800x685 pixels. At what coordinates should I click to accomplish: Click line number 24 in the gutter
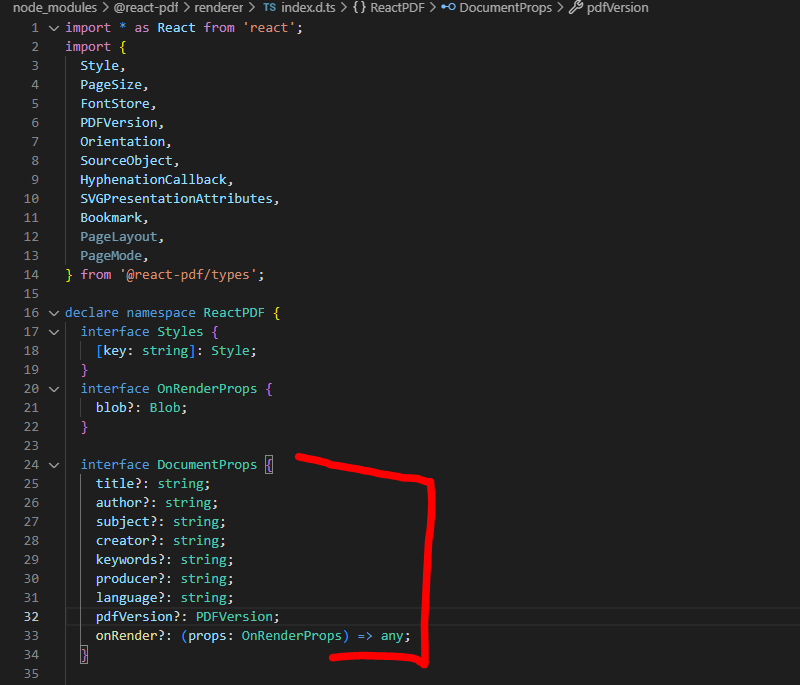(x=32, y=464)
